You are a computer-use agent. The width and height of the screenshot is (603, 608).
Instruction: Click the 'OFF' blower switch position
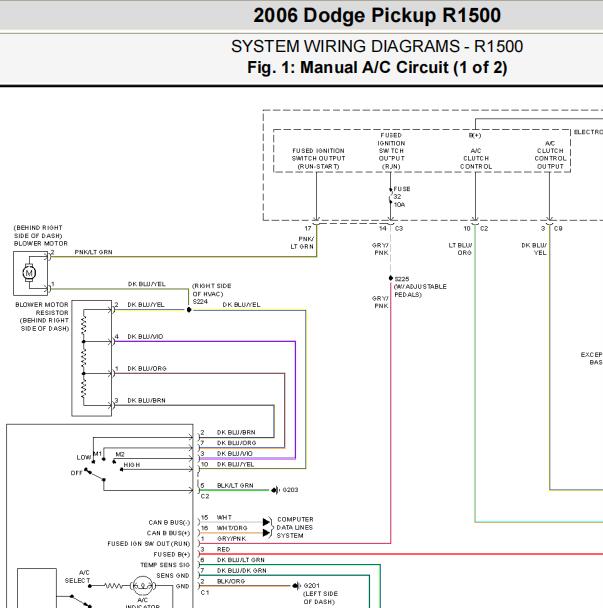tap(76, 473)
